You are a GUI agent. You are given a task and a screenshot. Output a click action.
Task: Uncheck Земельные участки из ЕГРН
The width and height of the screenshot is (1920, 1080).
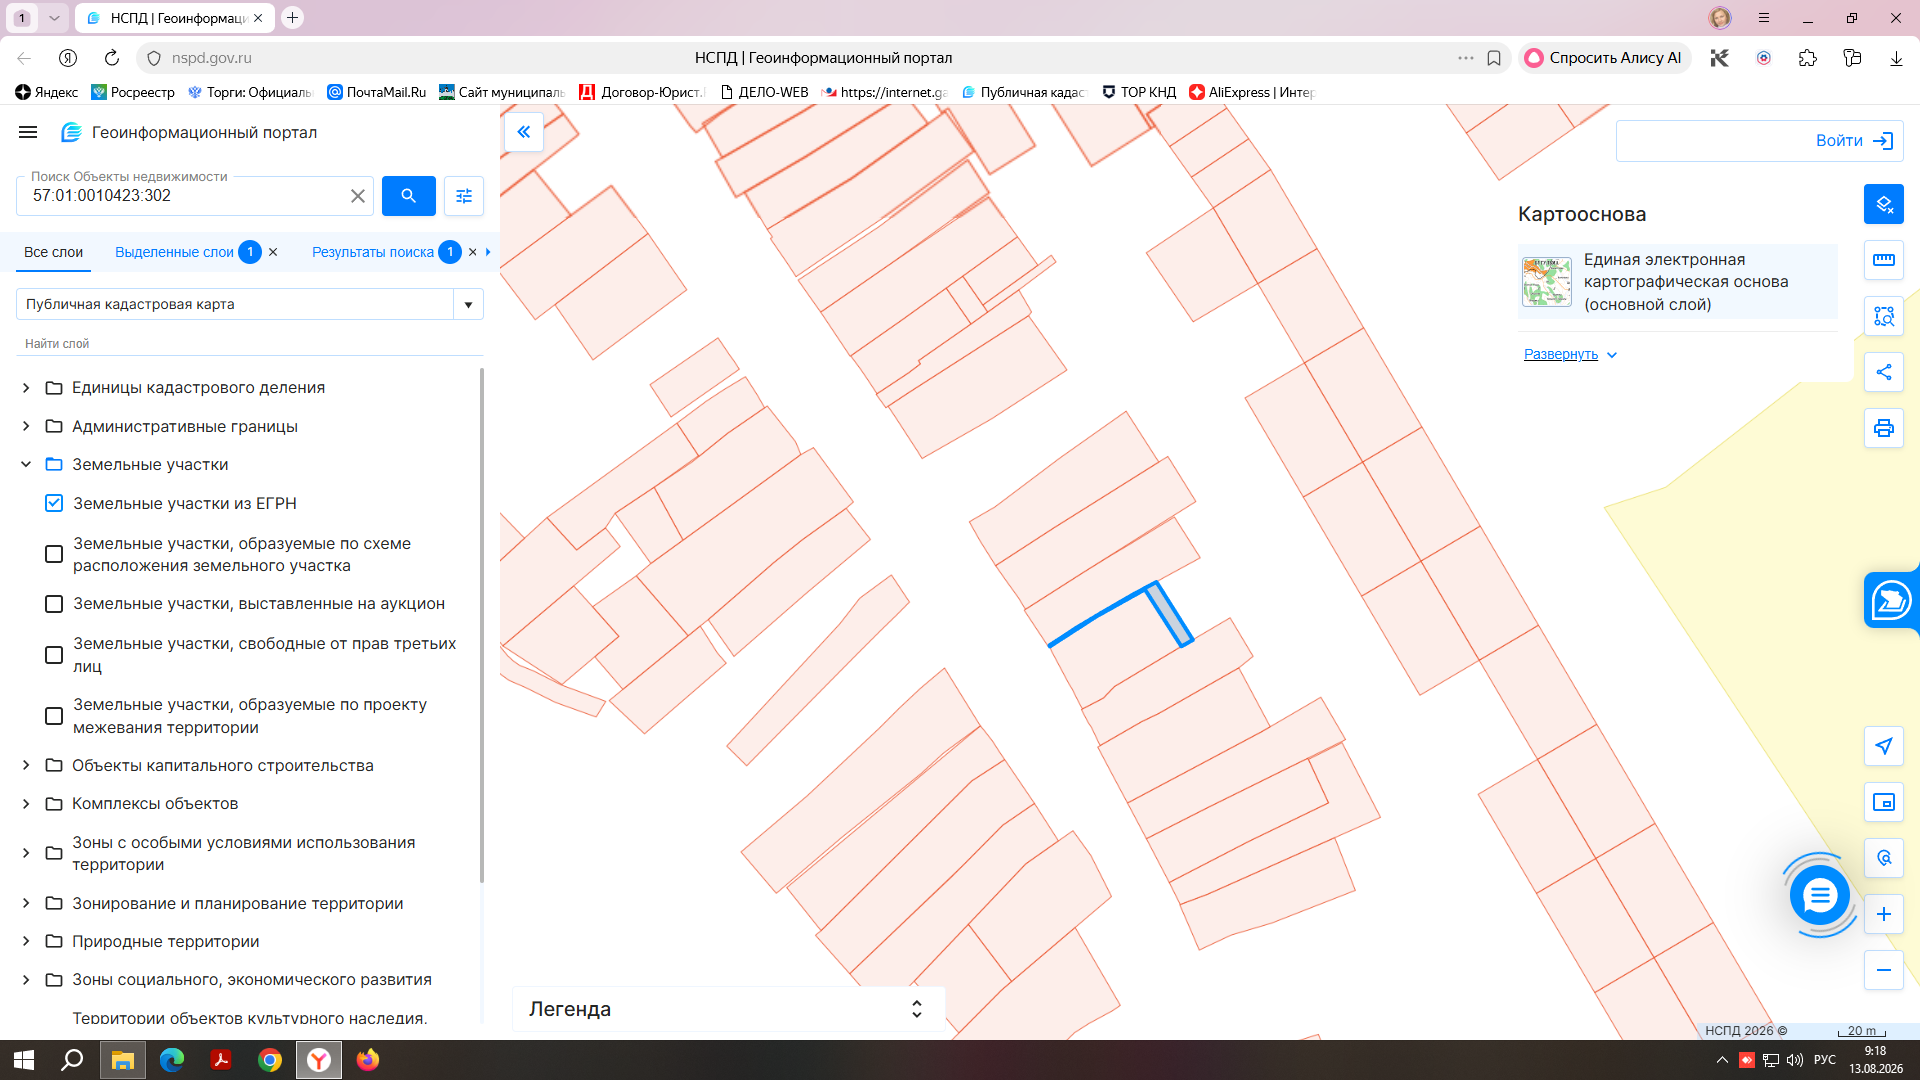(54, 503)
